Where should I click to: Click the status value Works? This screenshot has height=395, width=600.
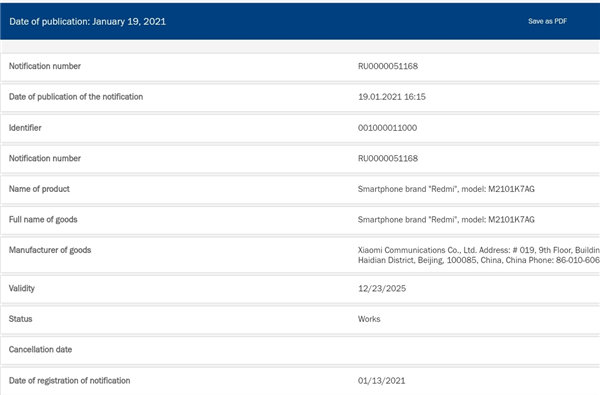coord(369,319)
